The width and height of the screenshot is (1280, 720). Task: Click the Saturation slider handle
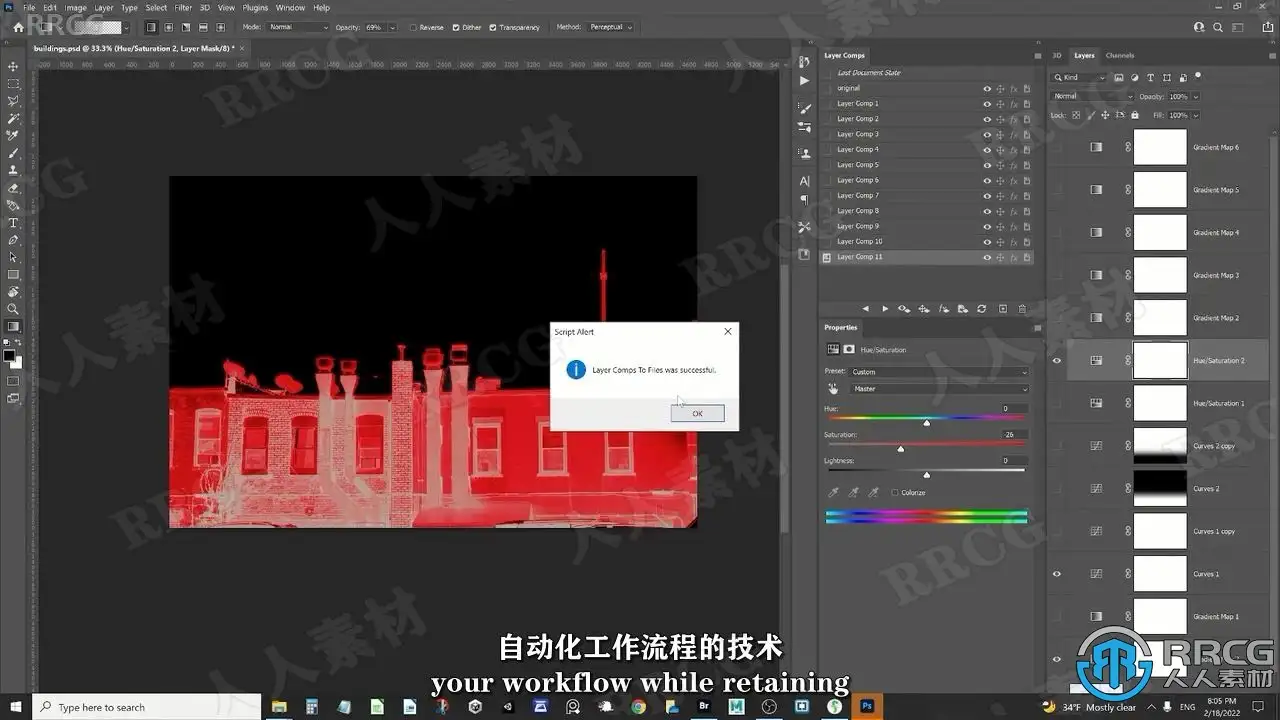(x=901, y=449)
